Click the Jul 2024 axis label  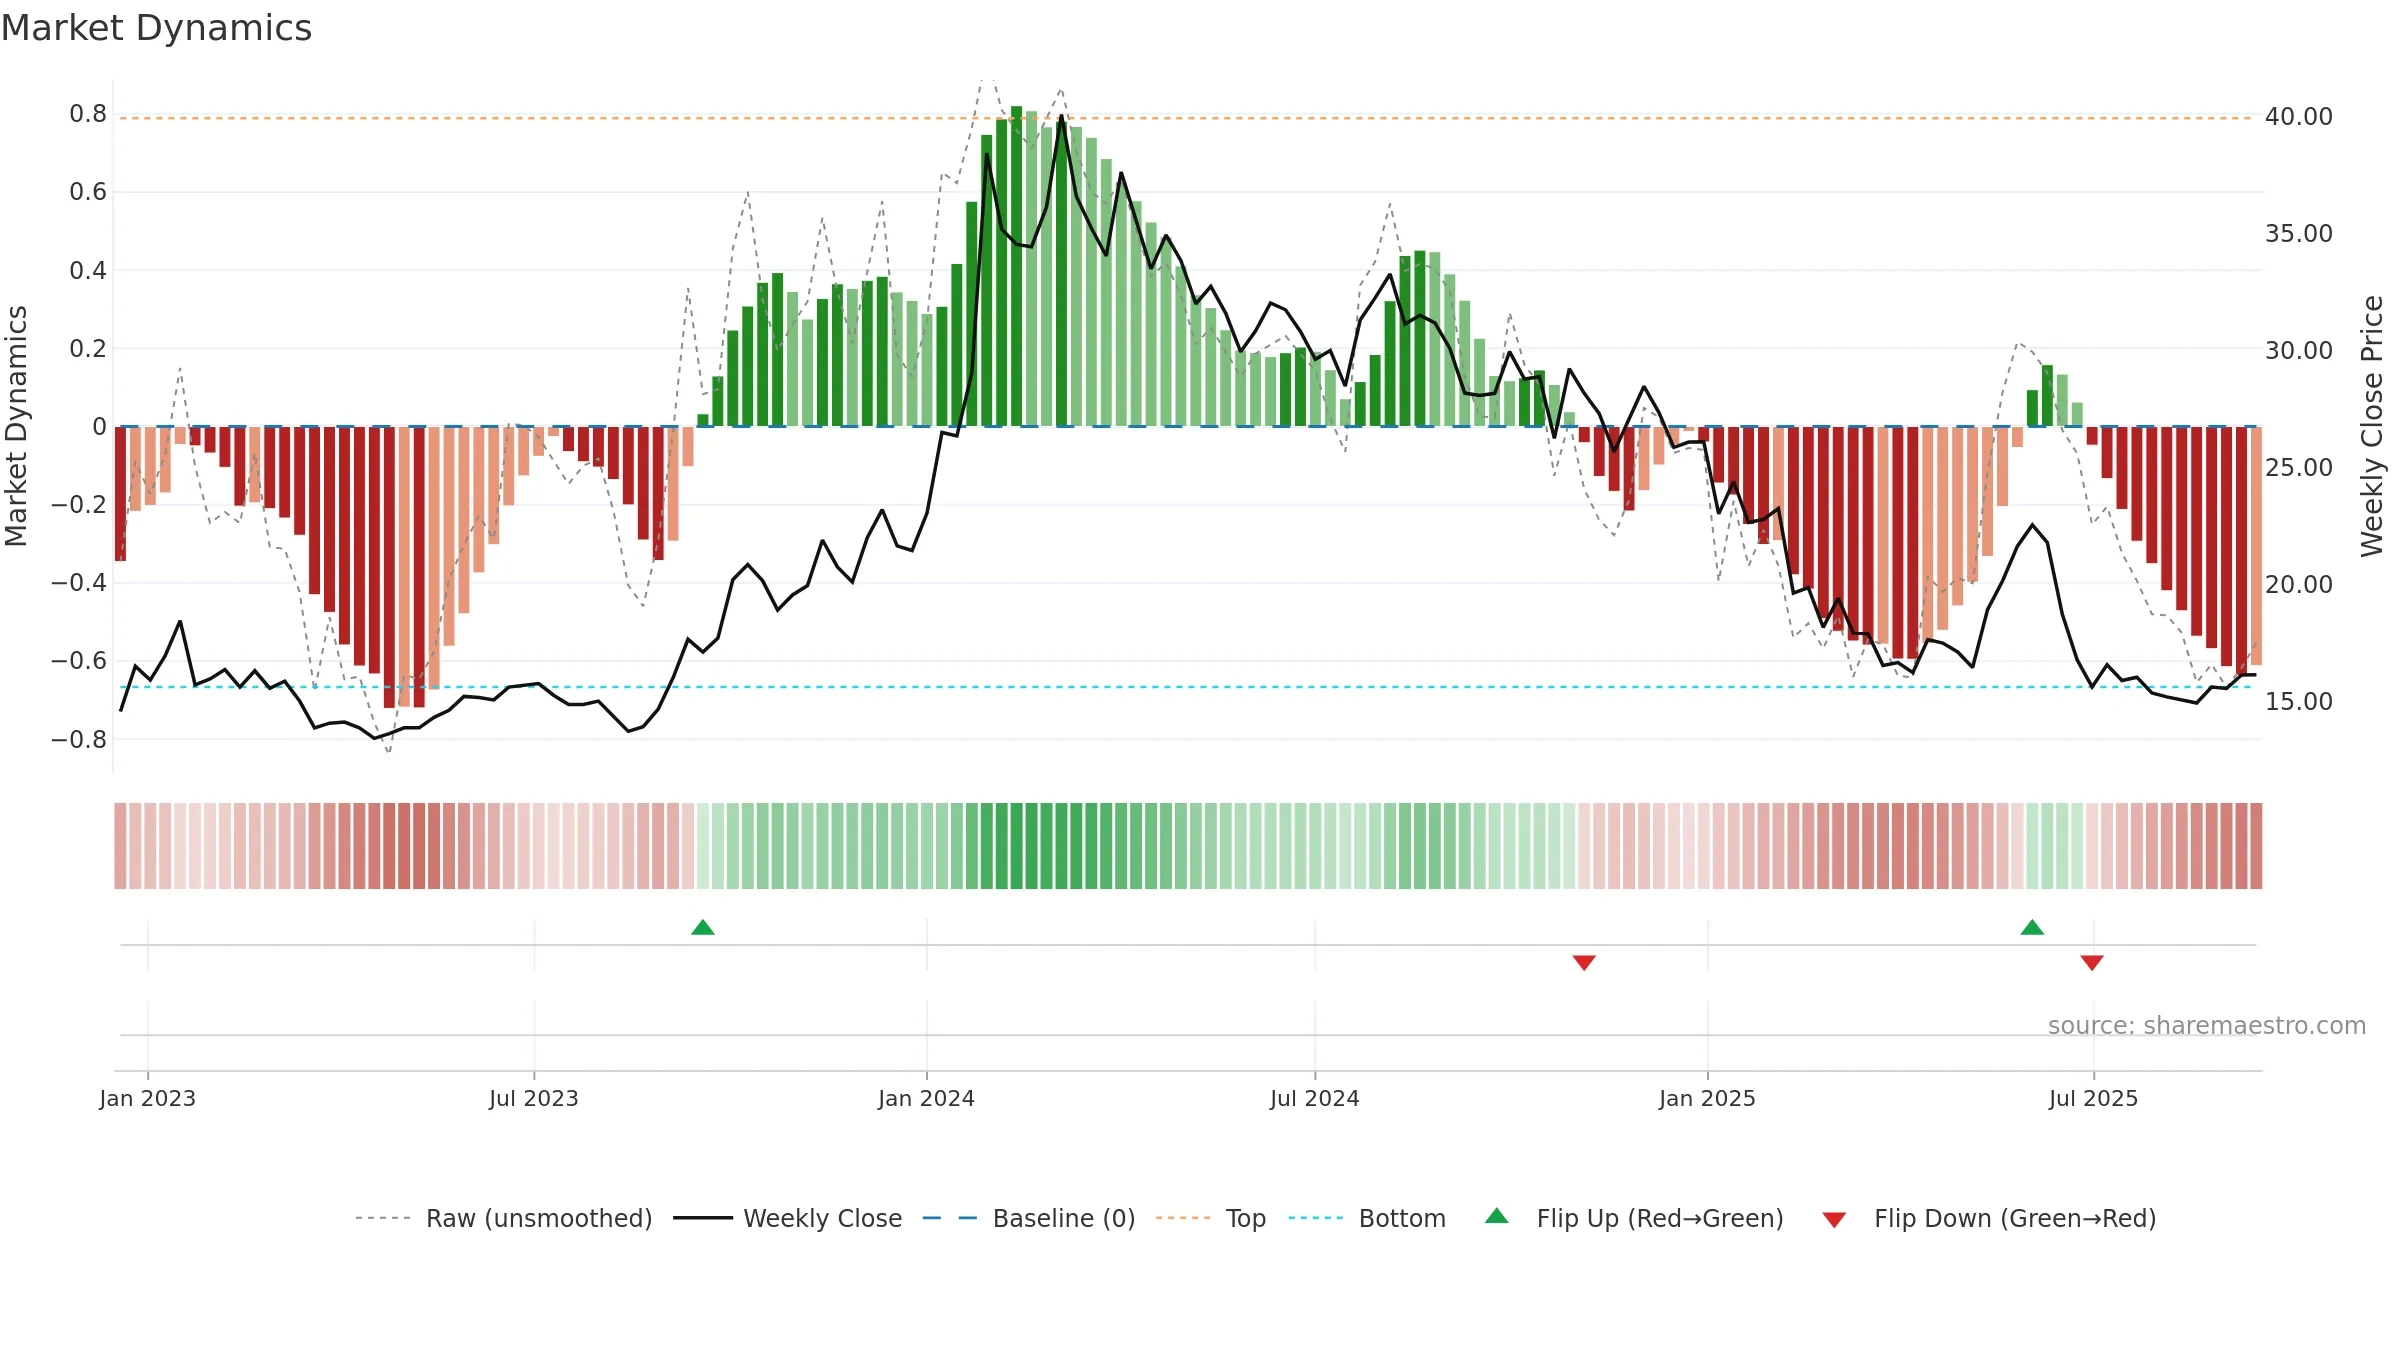coord(1315,1098)
